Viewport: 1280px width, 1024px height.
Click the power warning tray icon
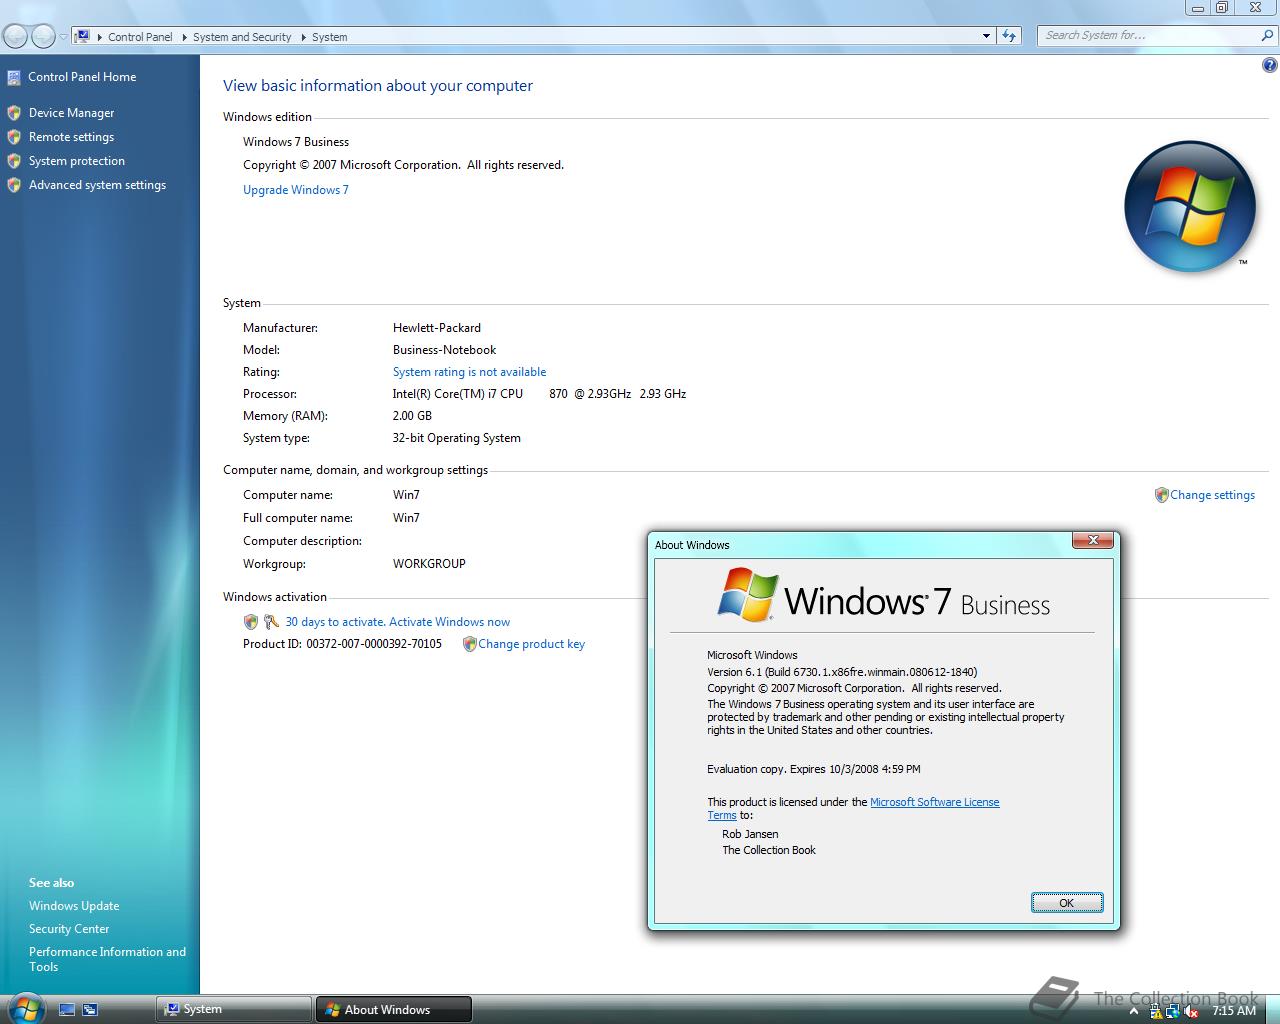(1156, 1011)
